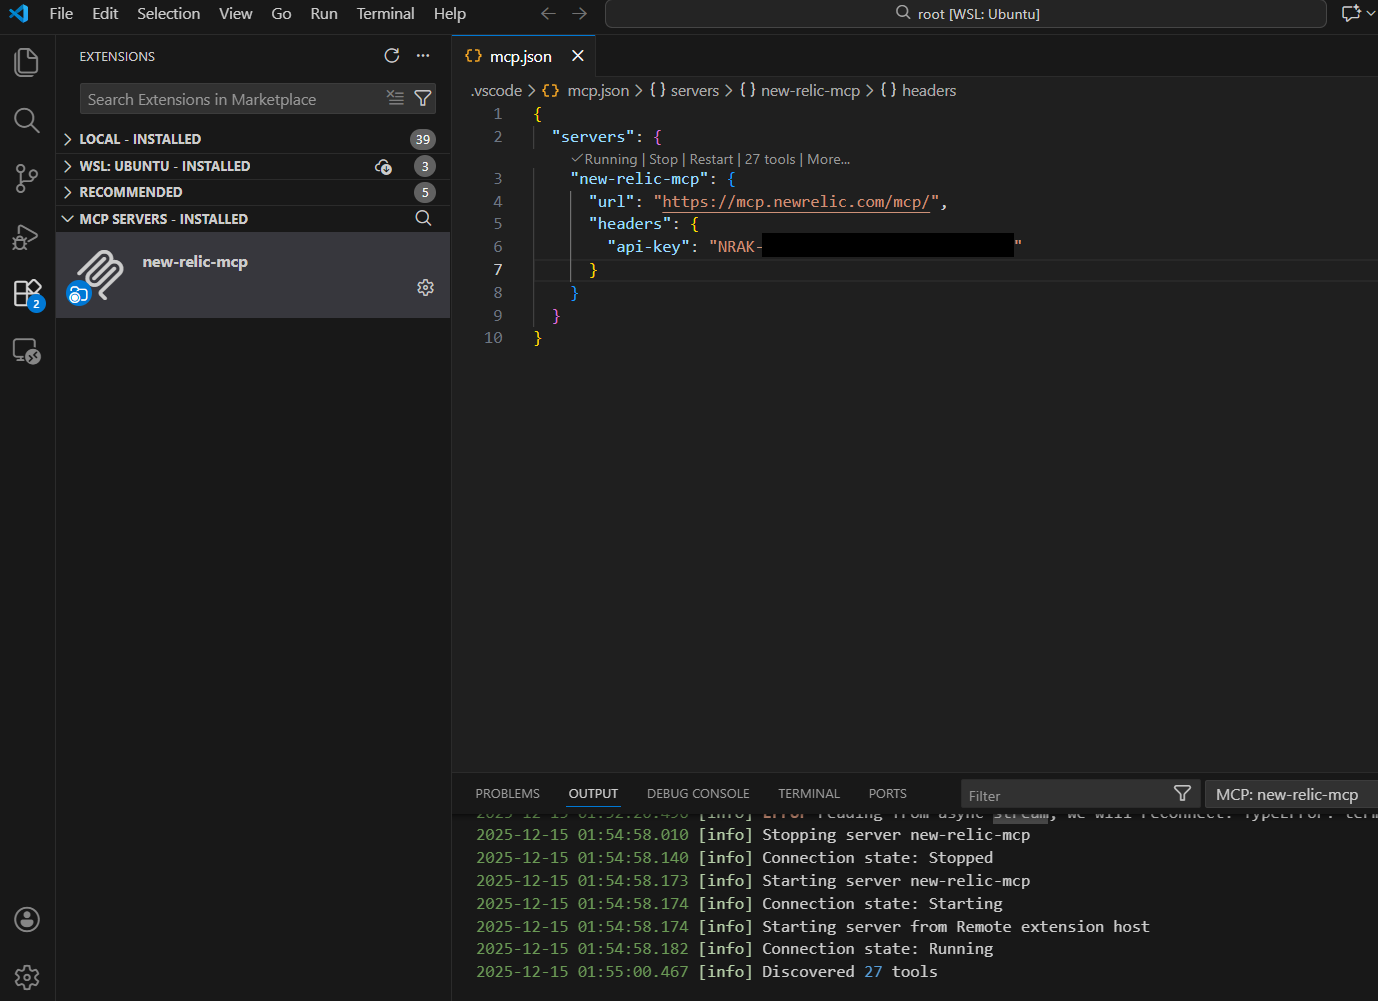Open more actions in the Extensions panel

(x=422, y=56)
